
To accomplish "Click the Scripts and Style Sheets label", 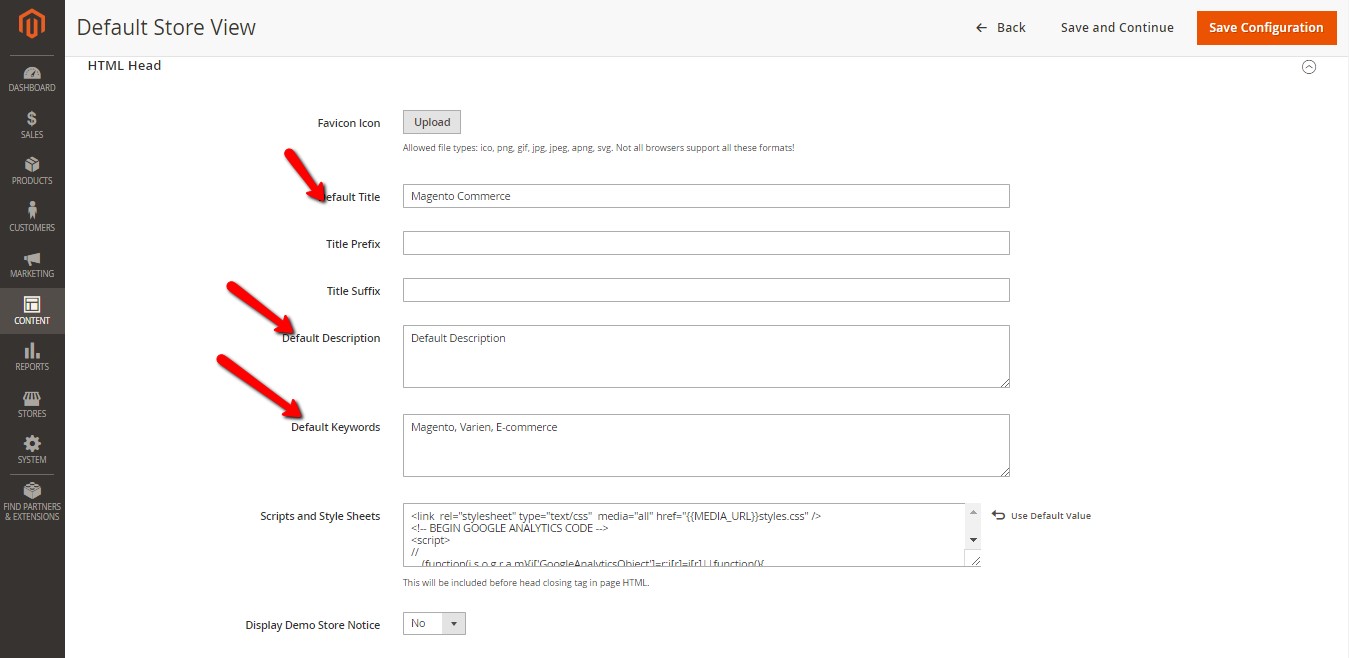I will click(x=320, y=516).
